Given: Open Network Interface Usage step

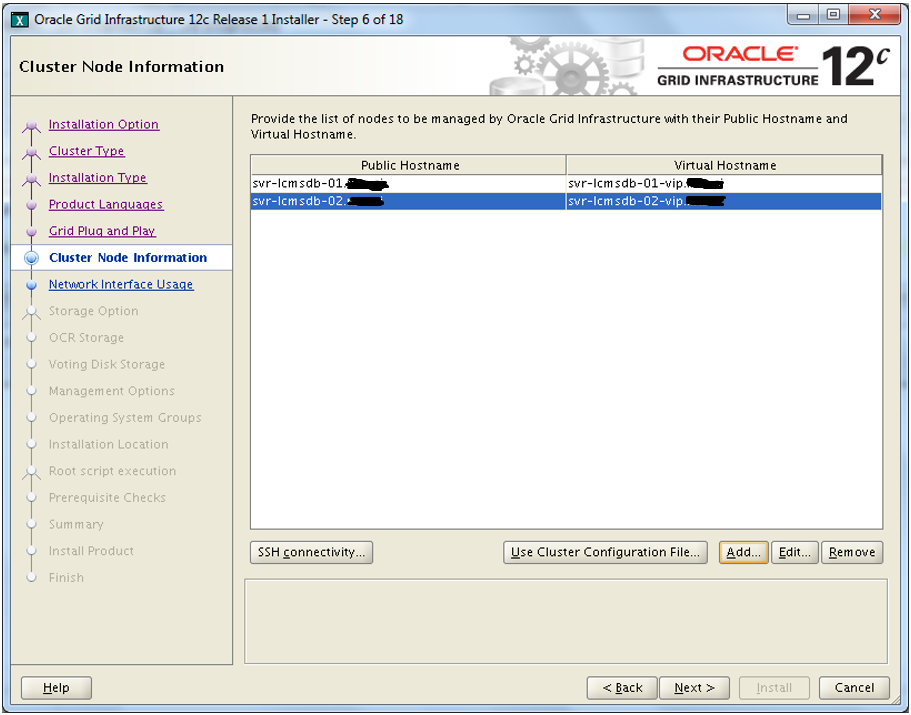Looking at the screenshot, I should pos(121,285).
